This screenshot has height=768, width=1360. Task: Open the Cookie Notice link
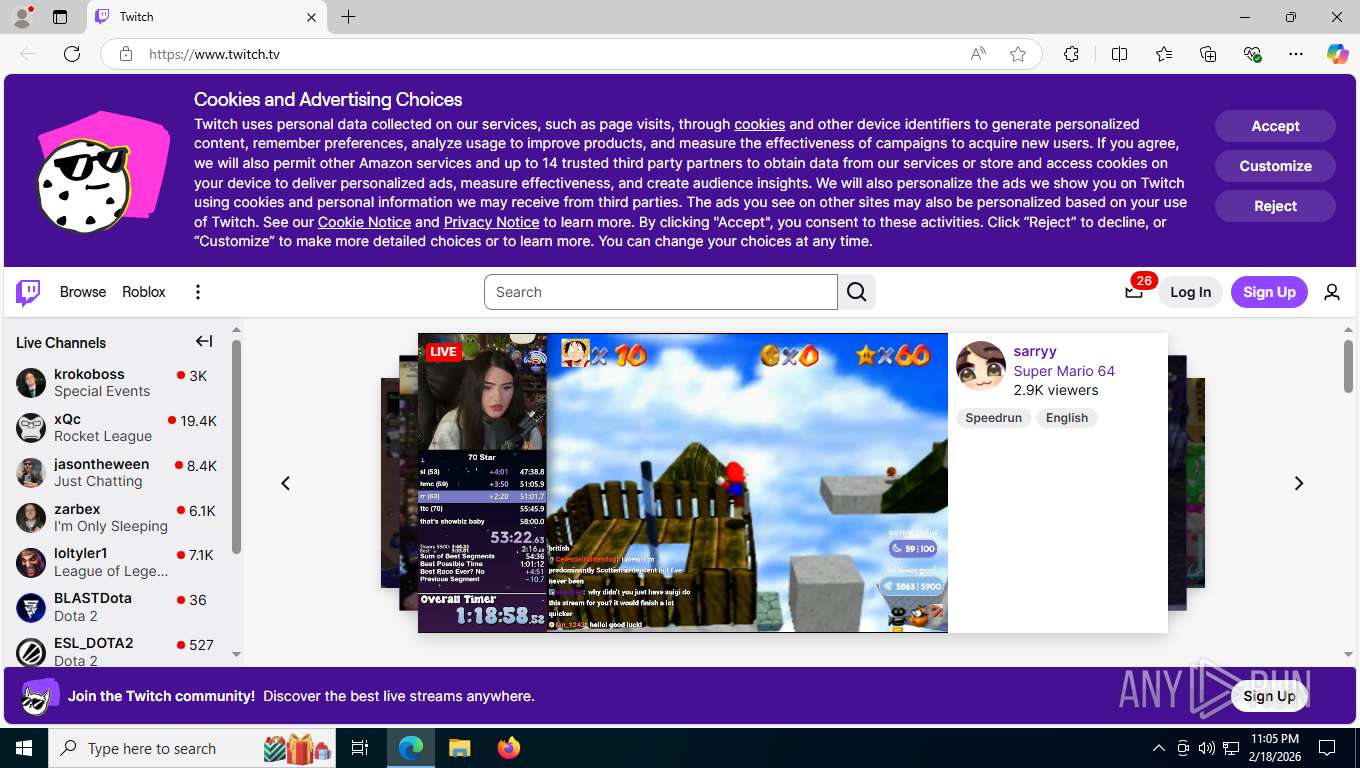[x=364, y=222]
